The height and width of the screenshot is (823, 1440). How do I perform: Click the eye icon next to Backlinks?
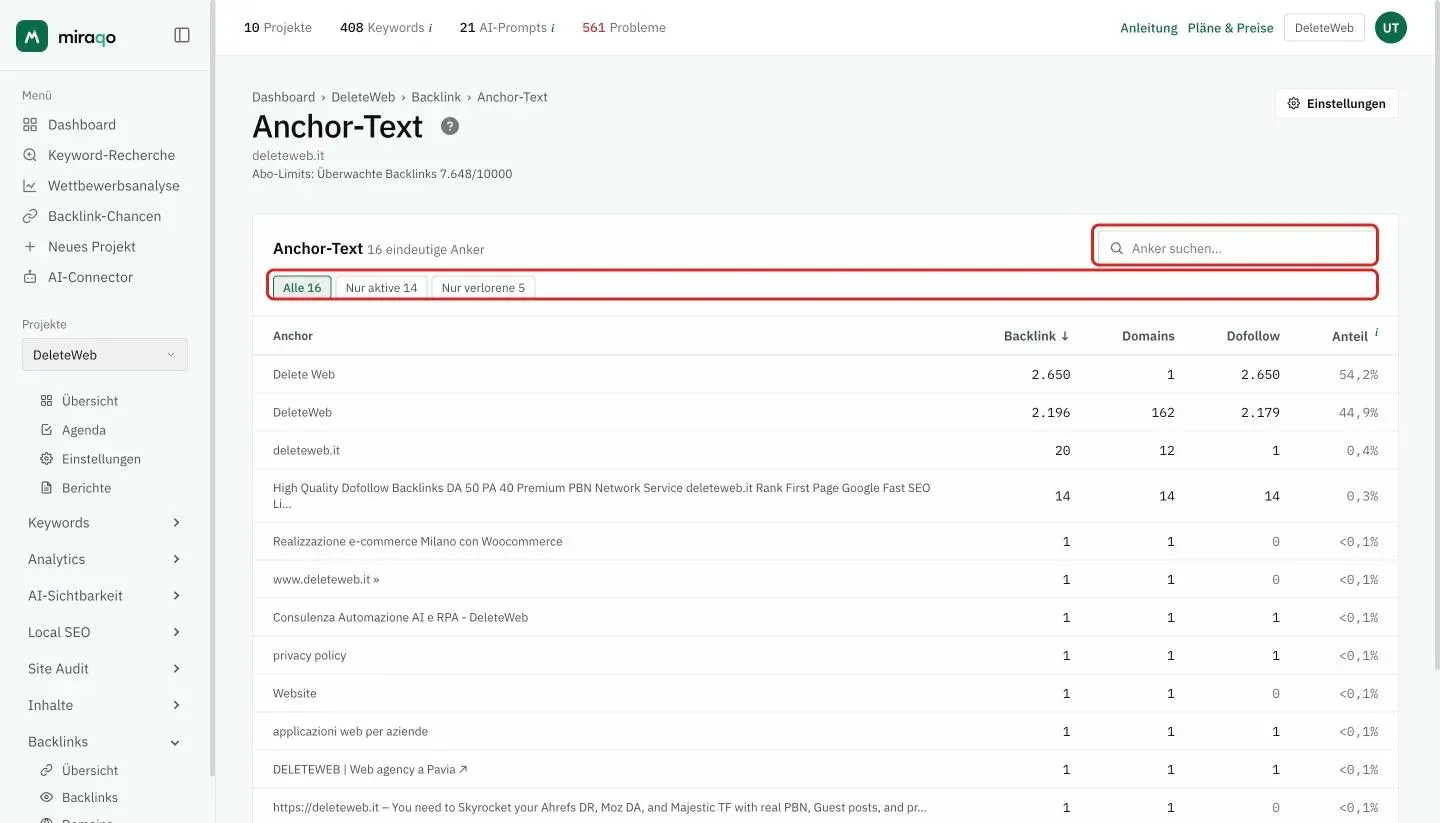tap(46, 797)
